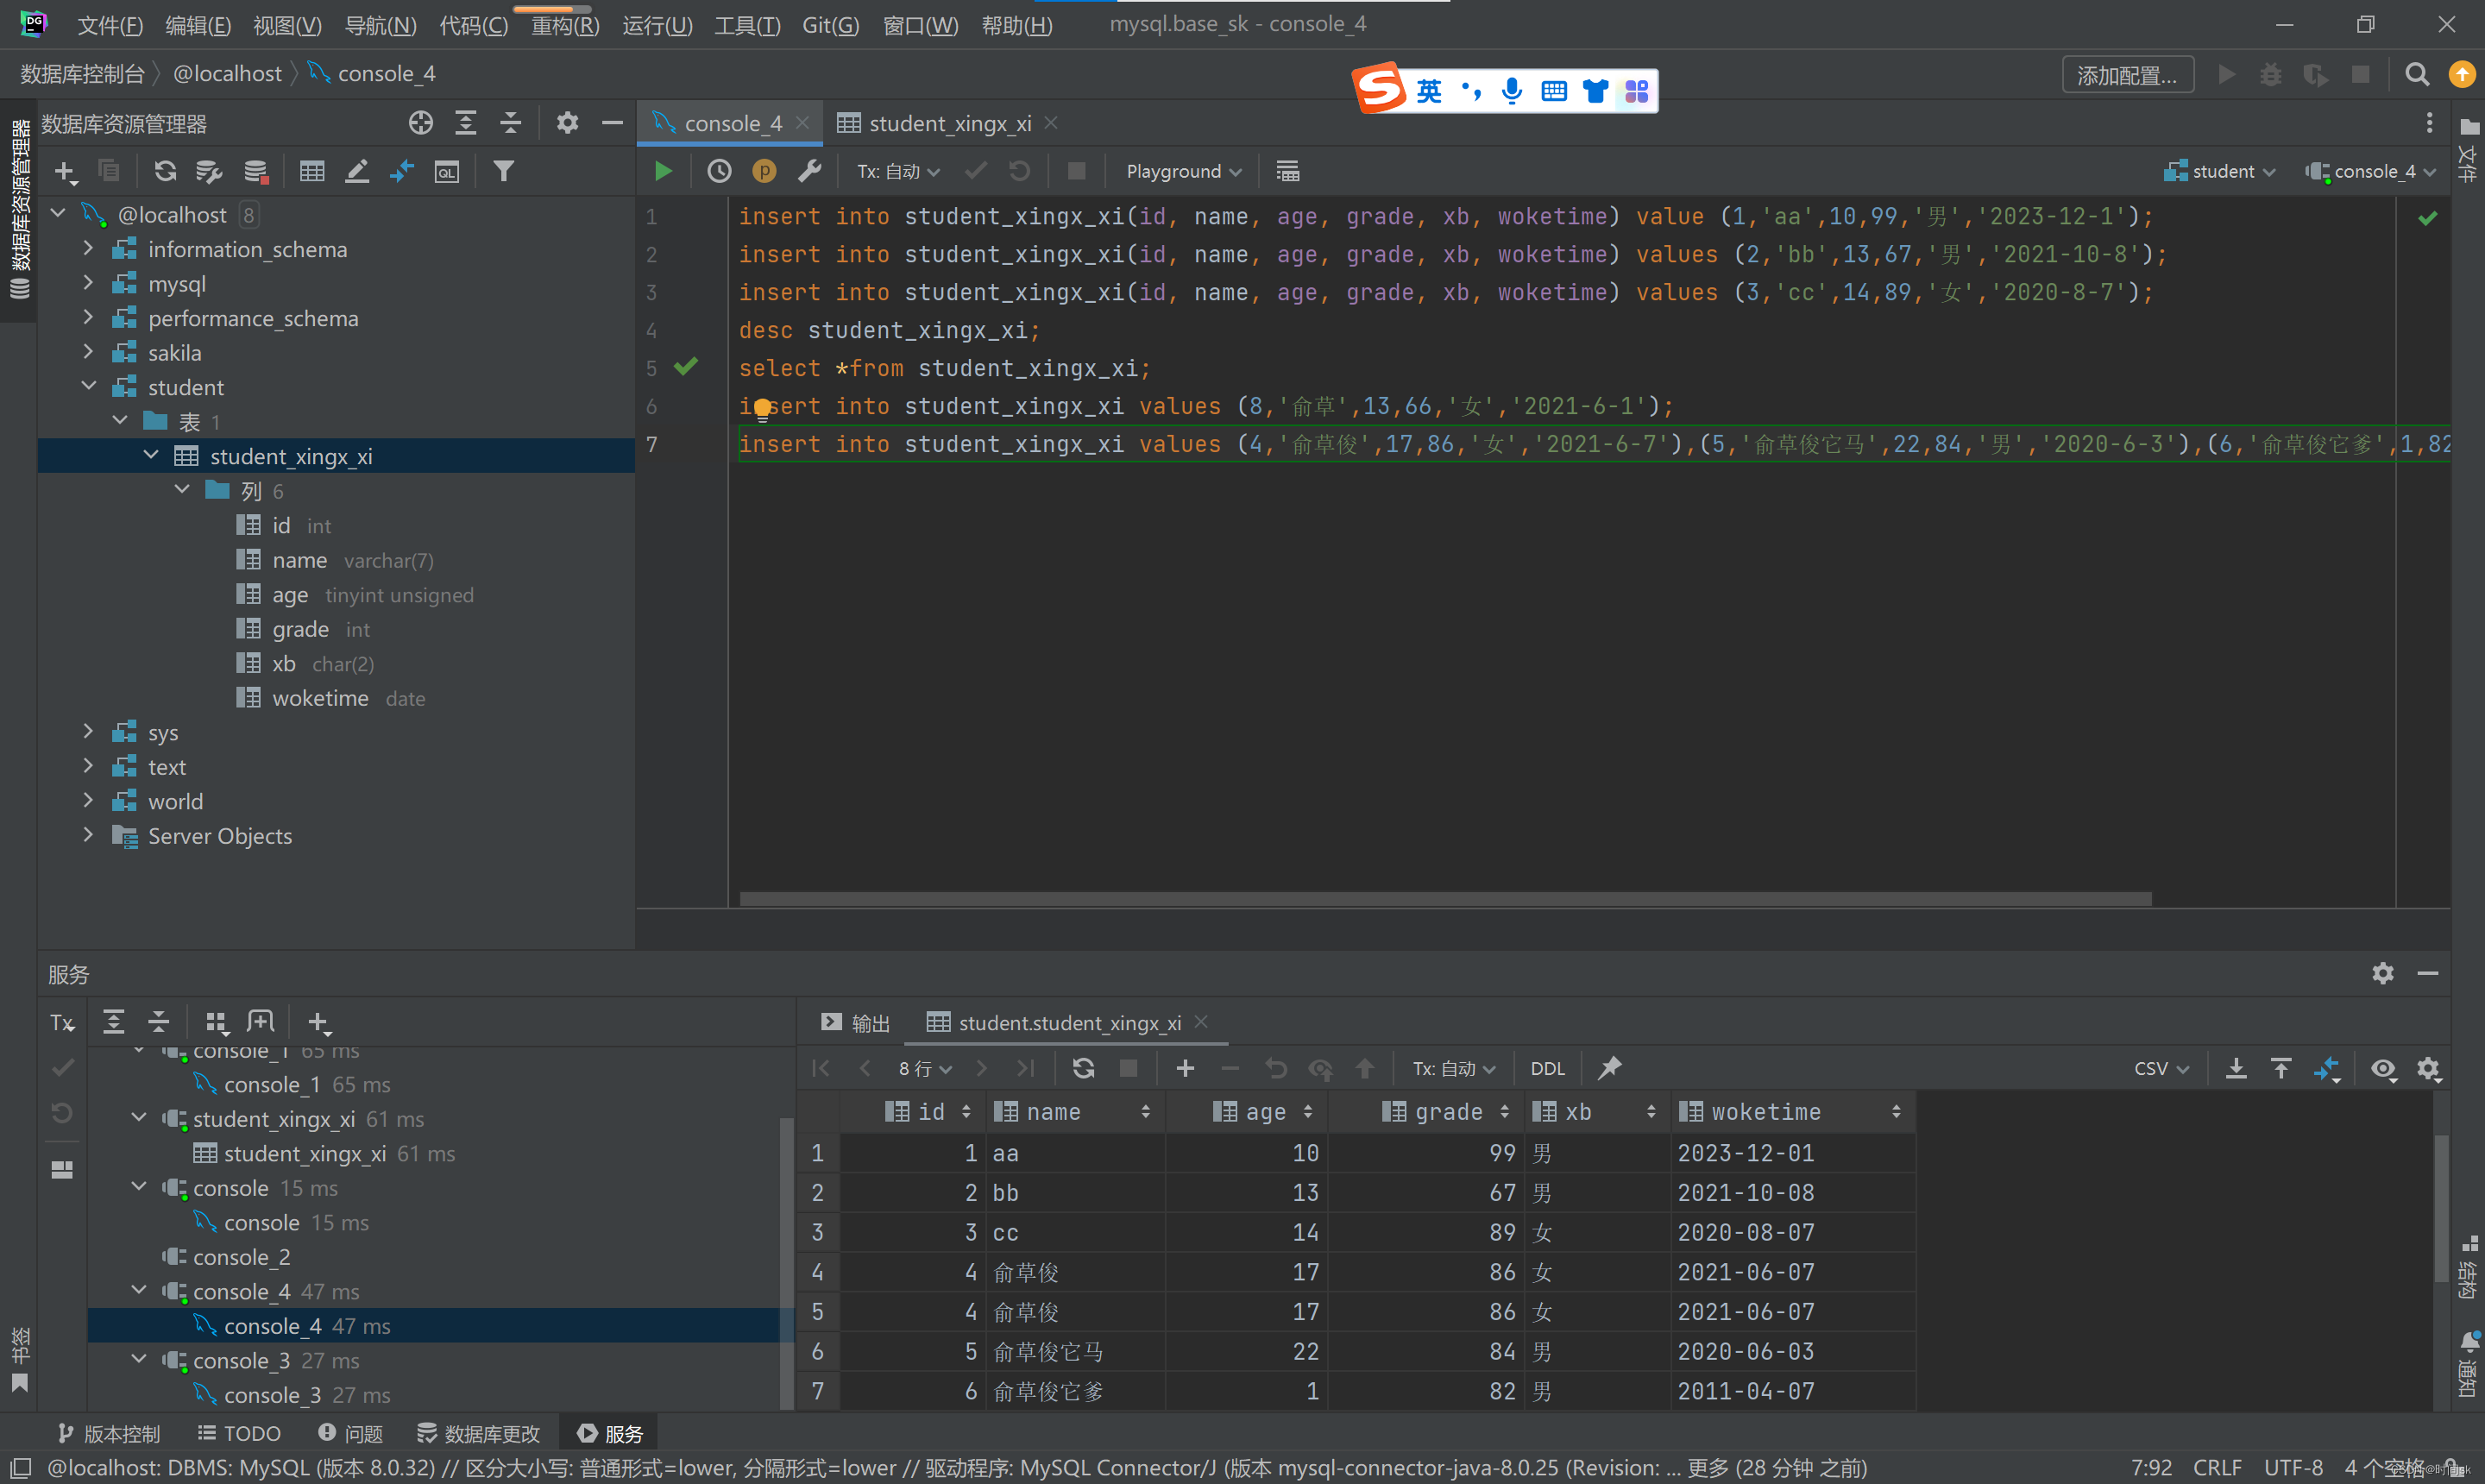
Task: Expand the sakila schema node
Action: tap(88, 352)
